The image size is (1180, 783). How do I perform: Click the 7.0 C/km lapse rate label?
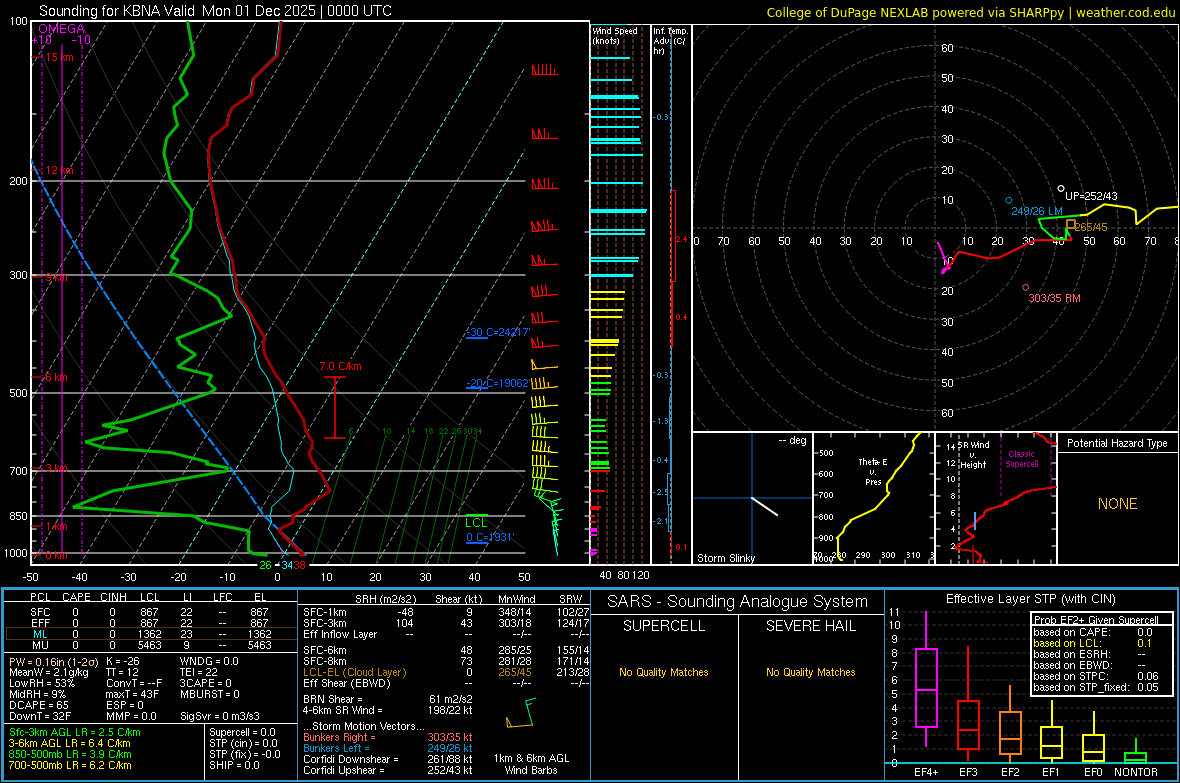(340, 366)
